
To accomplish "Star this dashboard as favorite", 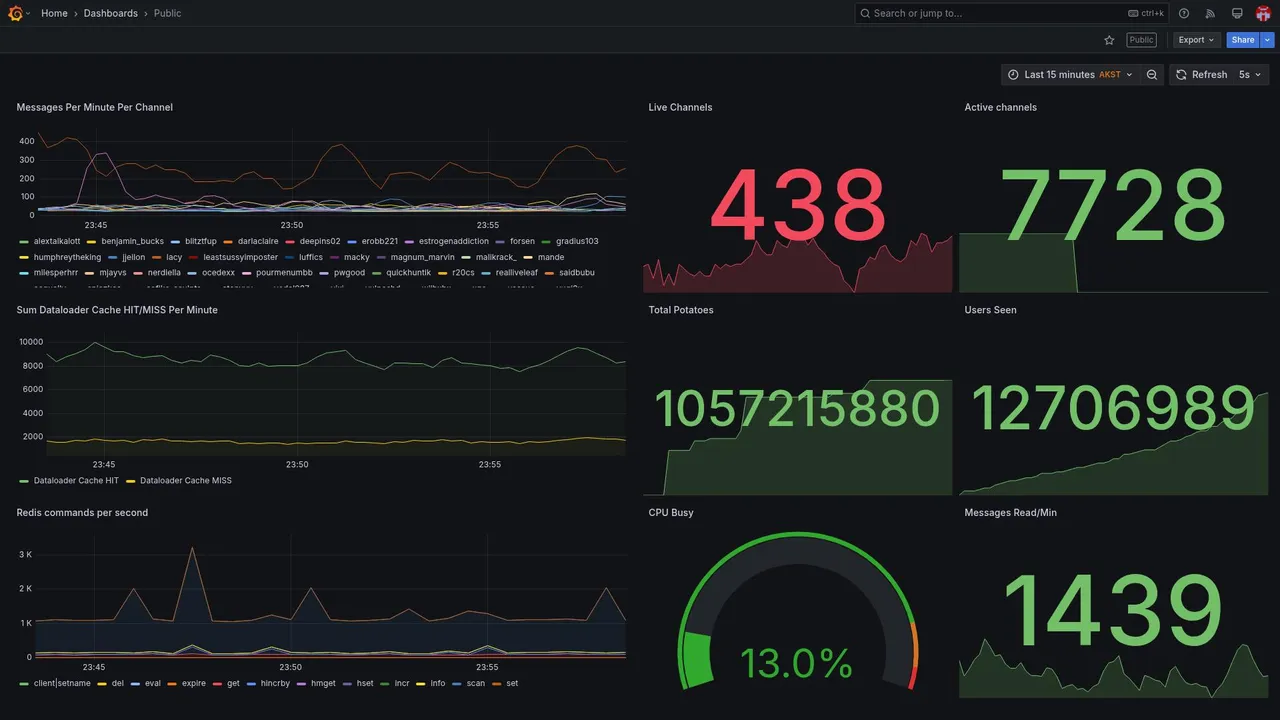I will [x=1109, y=40].
